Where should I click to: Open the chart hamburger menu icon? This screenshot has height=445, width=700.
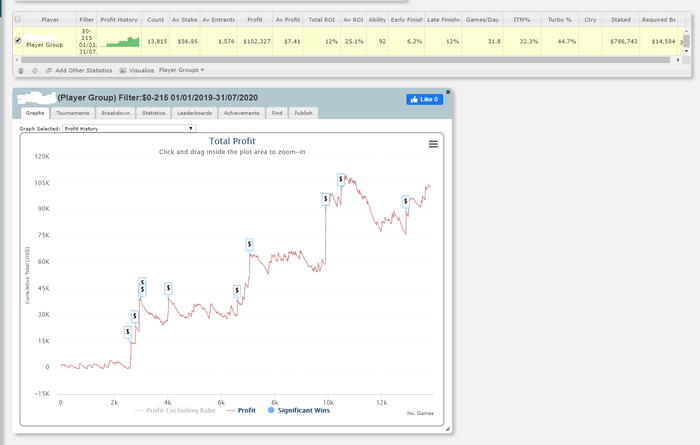tap(433, 144)
